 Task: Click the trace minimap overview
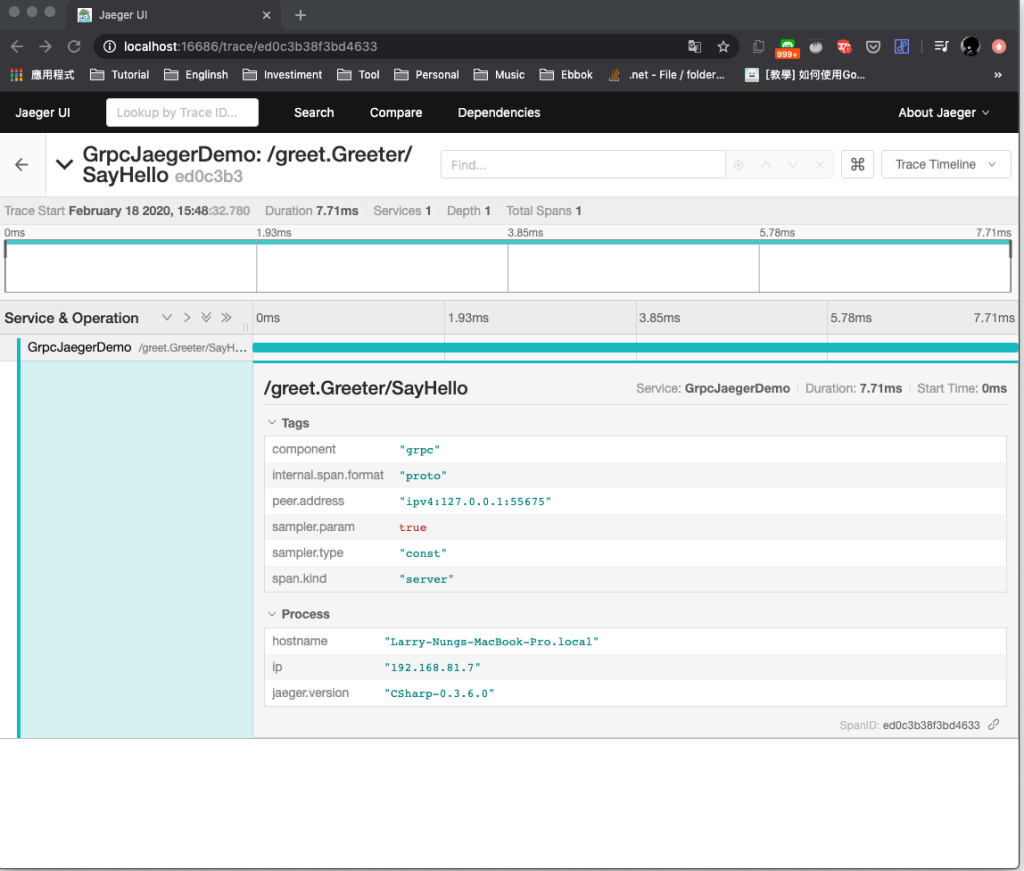click(507, 266)
